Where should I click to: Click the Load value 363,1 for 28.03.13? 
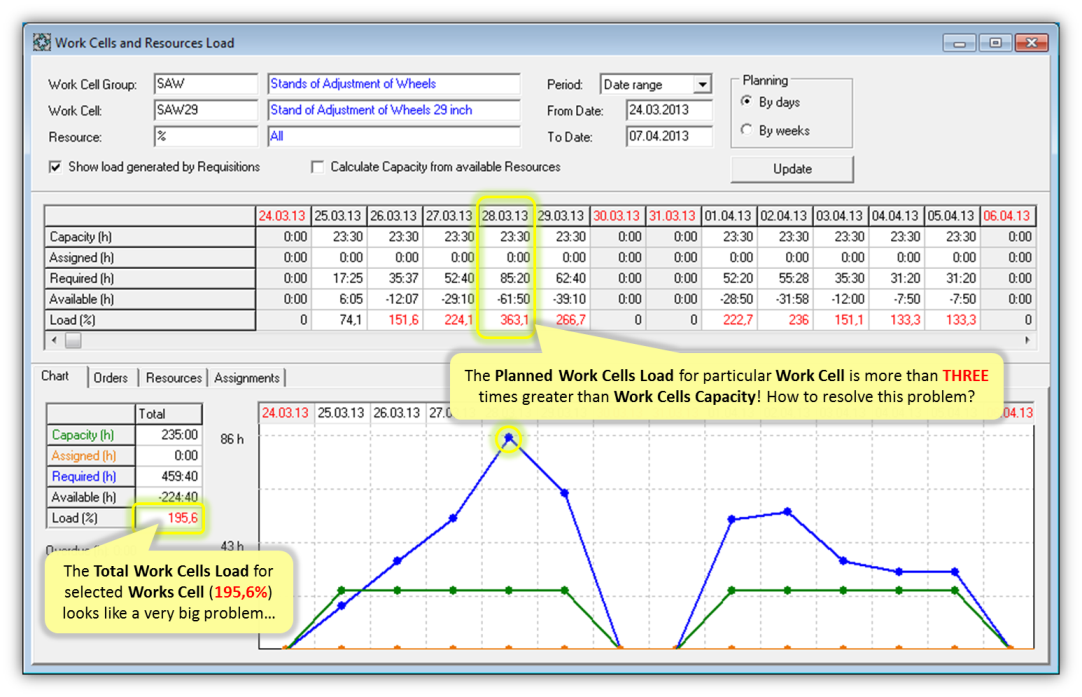tap(506, 320)
